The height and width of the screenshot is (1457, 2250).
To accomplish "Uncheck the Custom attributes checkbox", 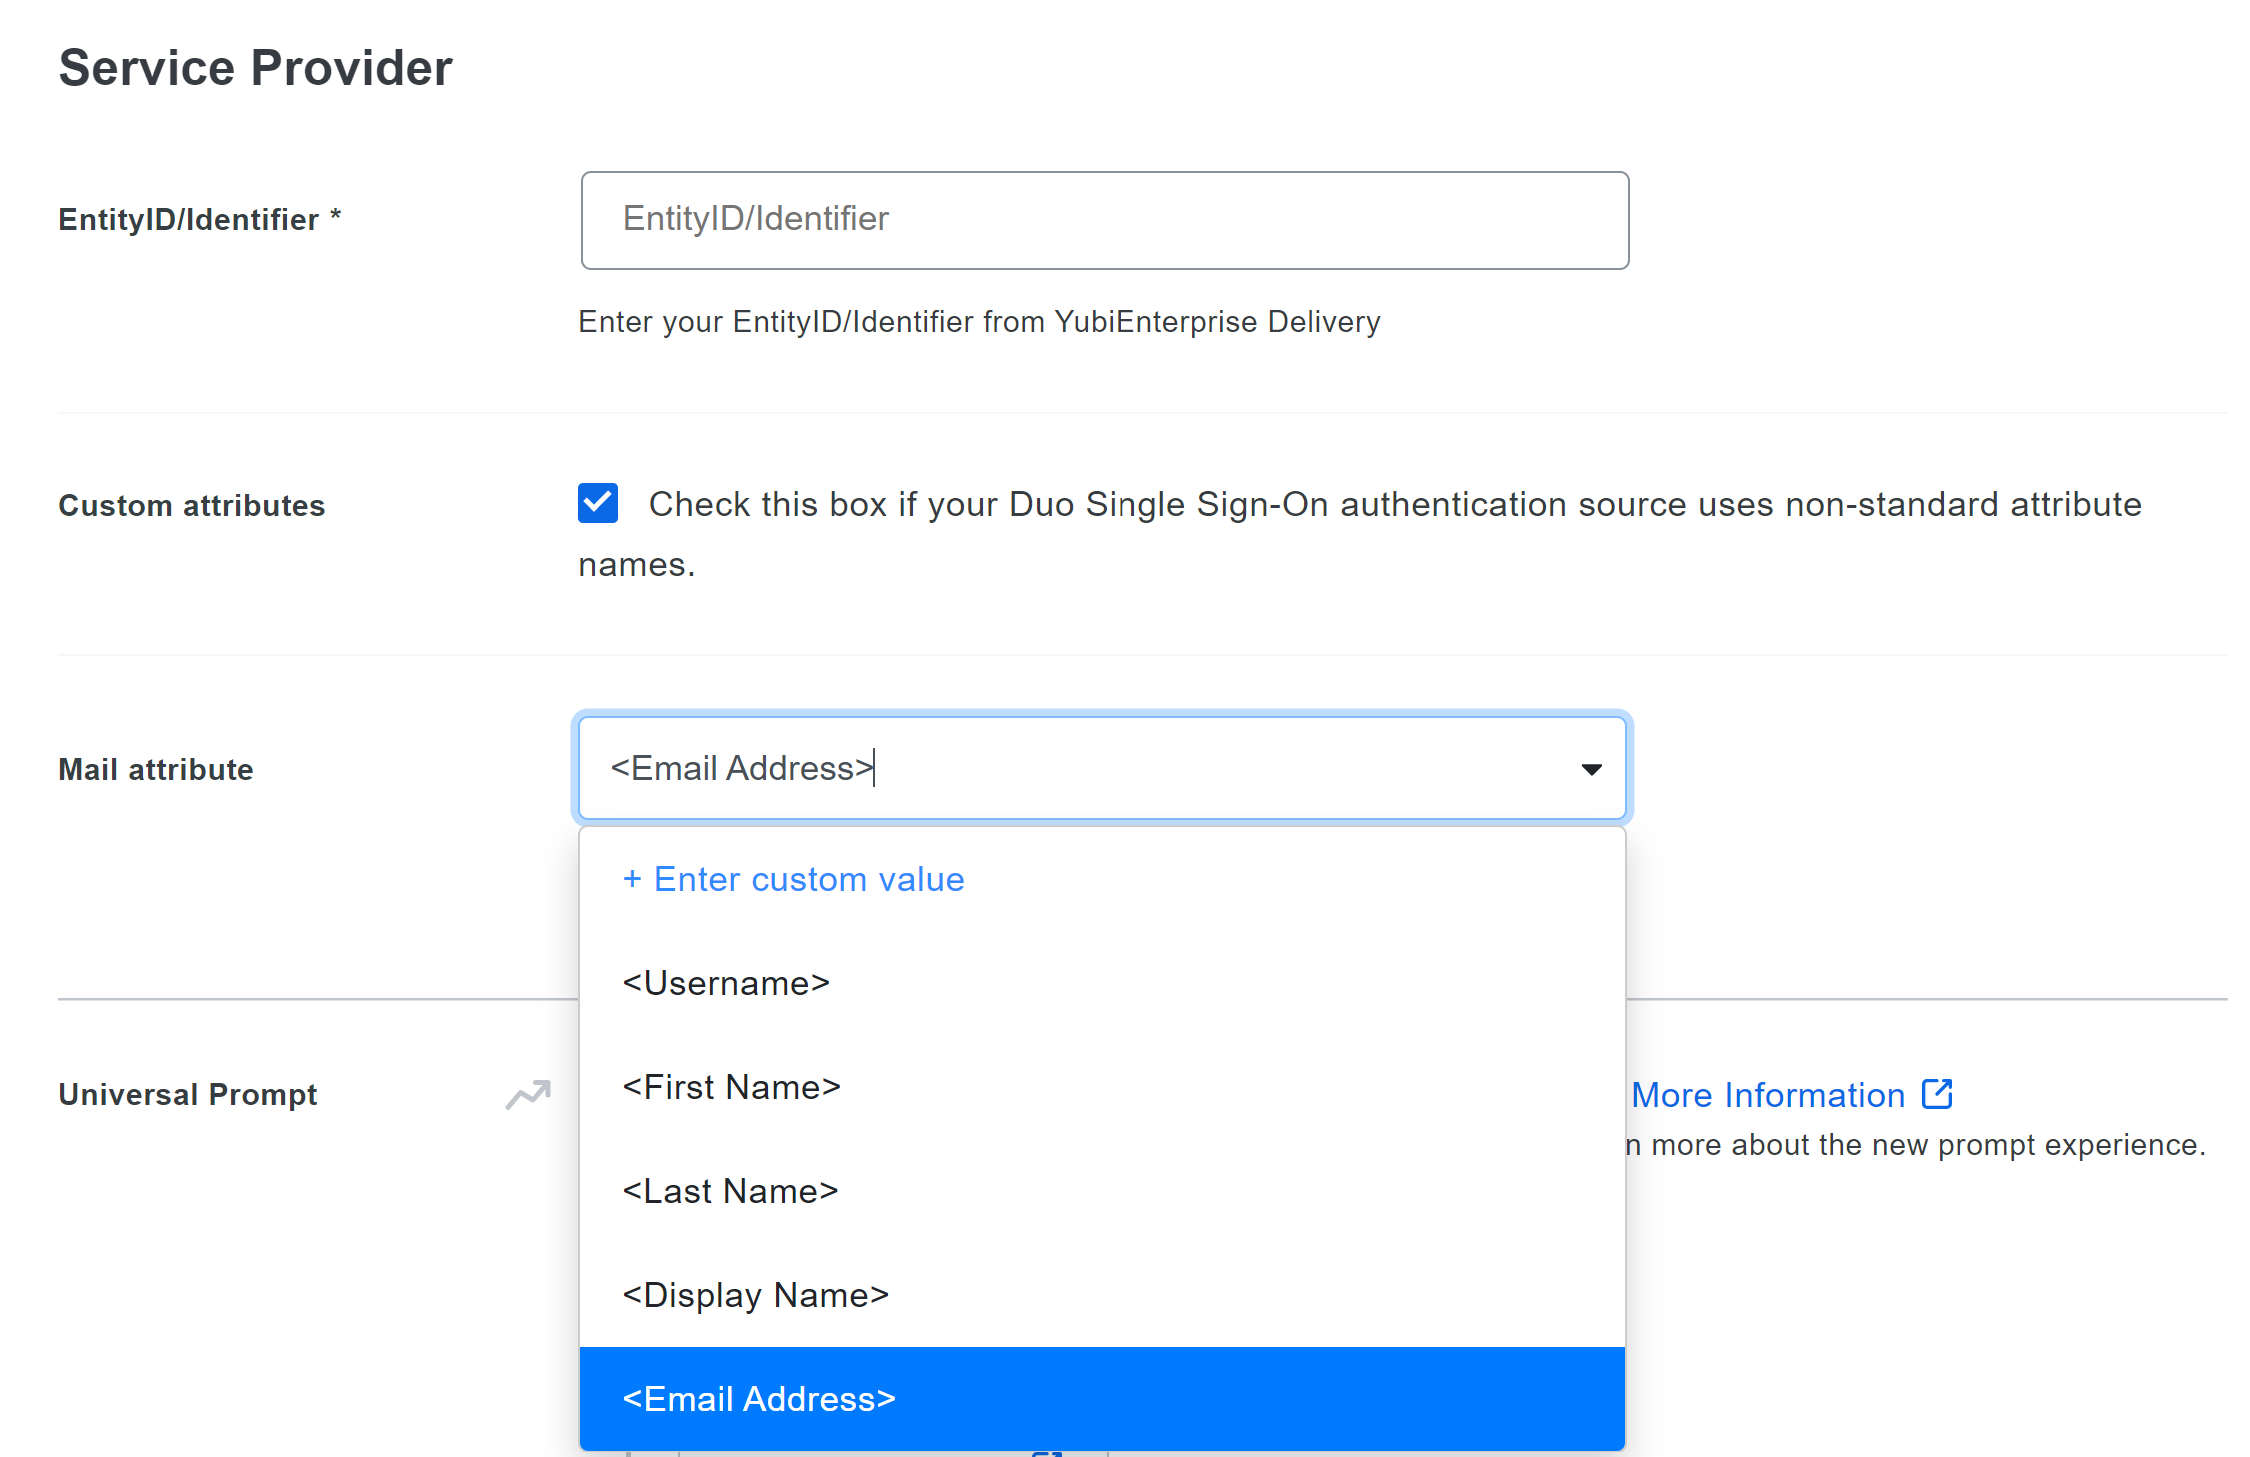I will pyautogui.click(x=598, y=503).
